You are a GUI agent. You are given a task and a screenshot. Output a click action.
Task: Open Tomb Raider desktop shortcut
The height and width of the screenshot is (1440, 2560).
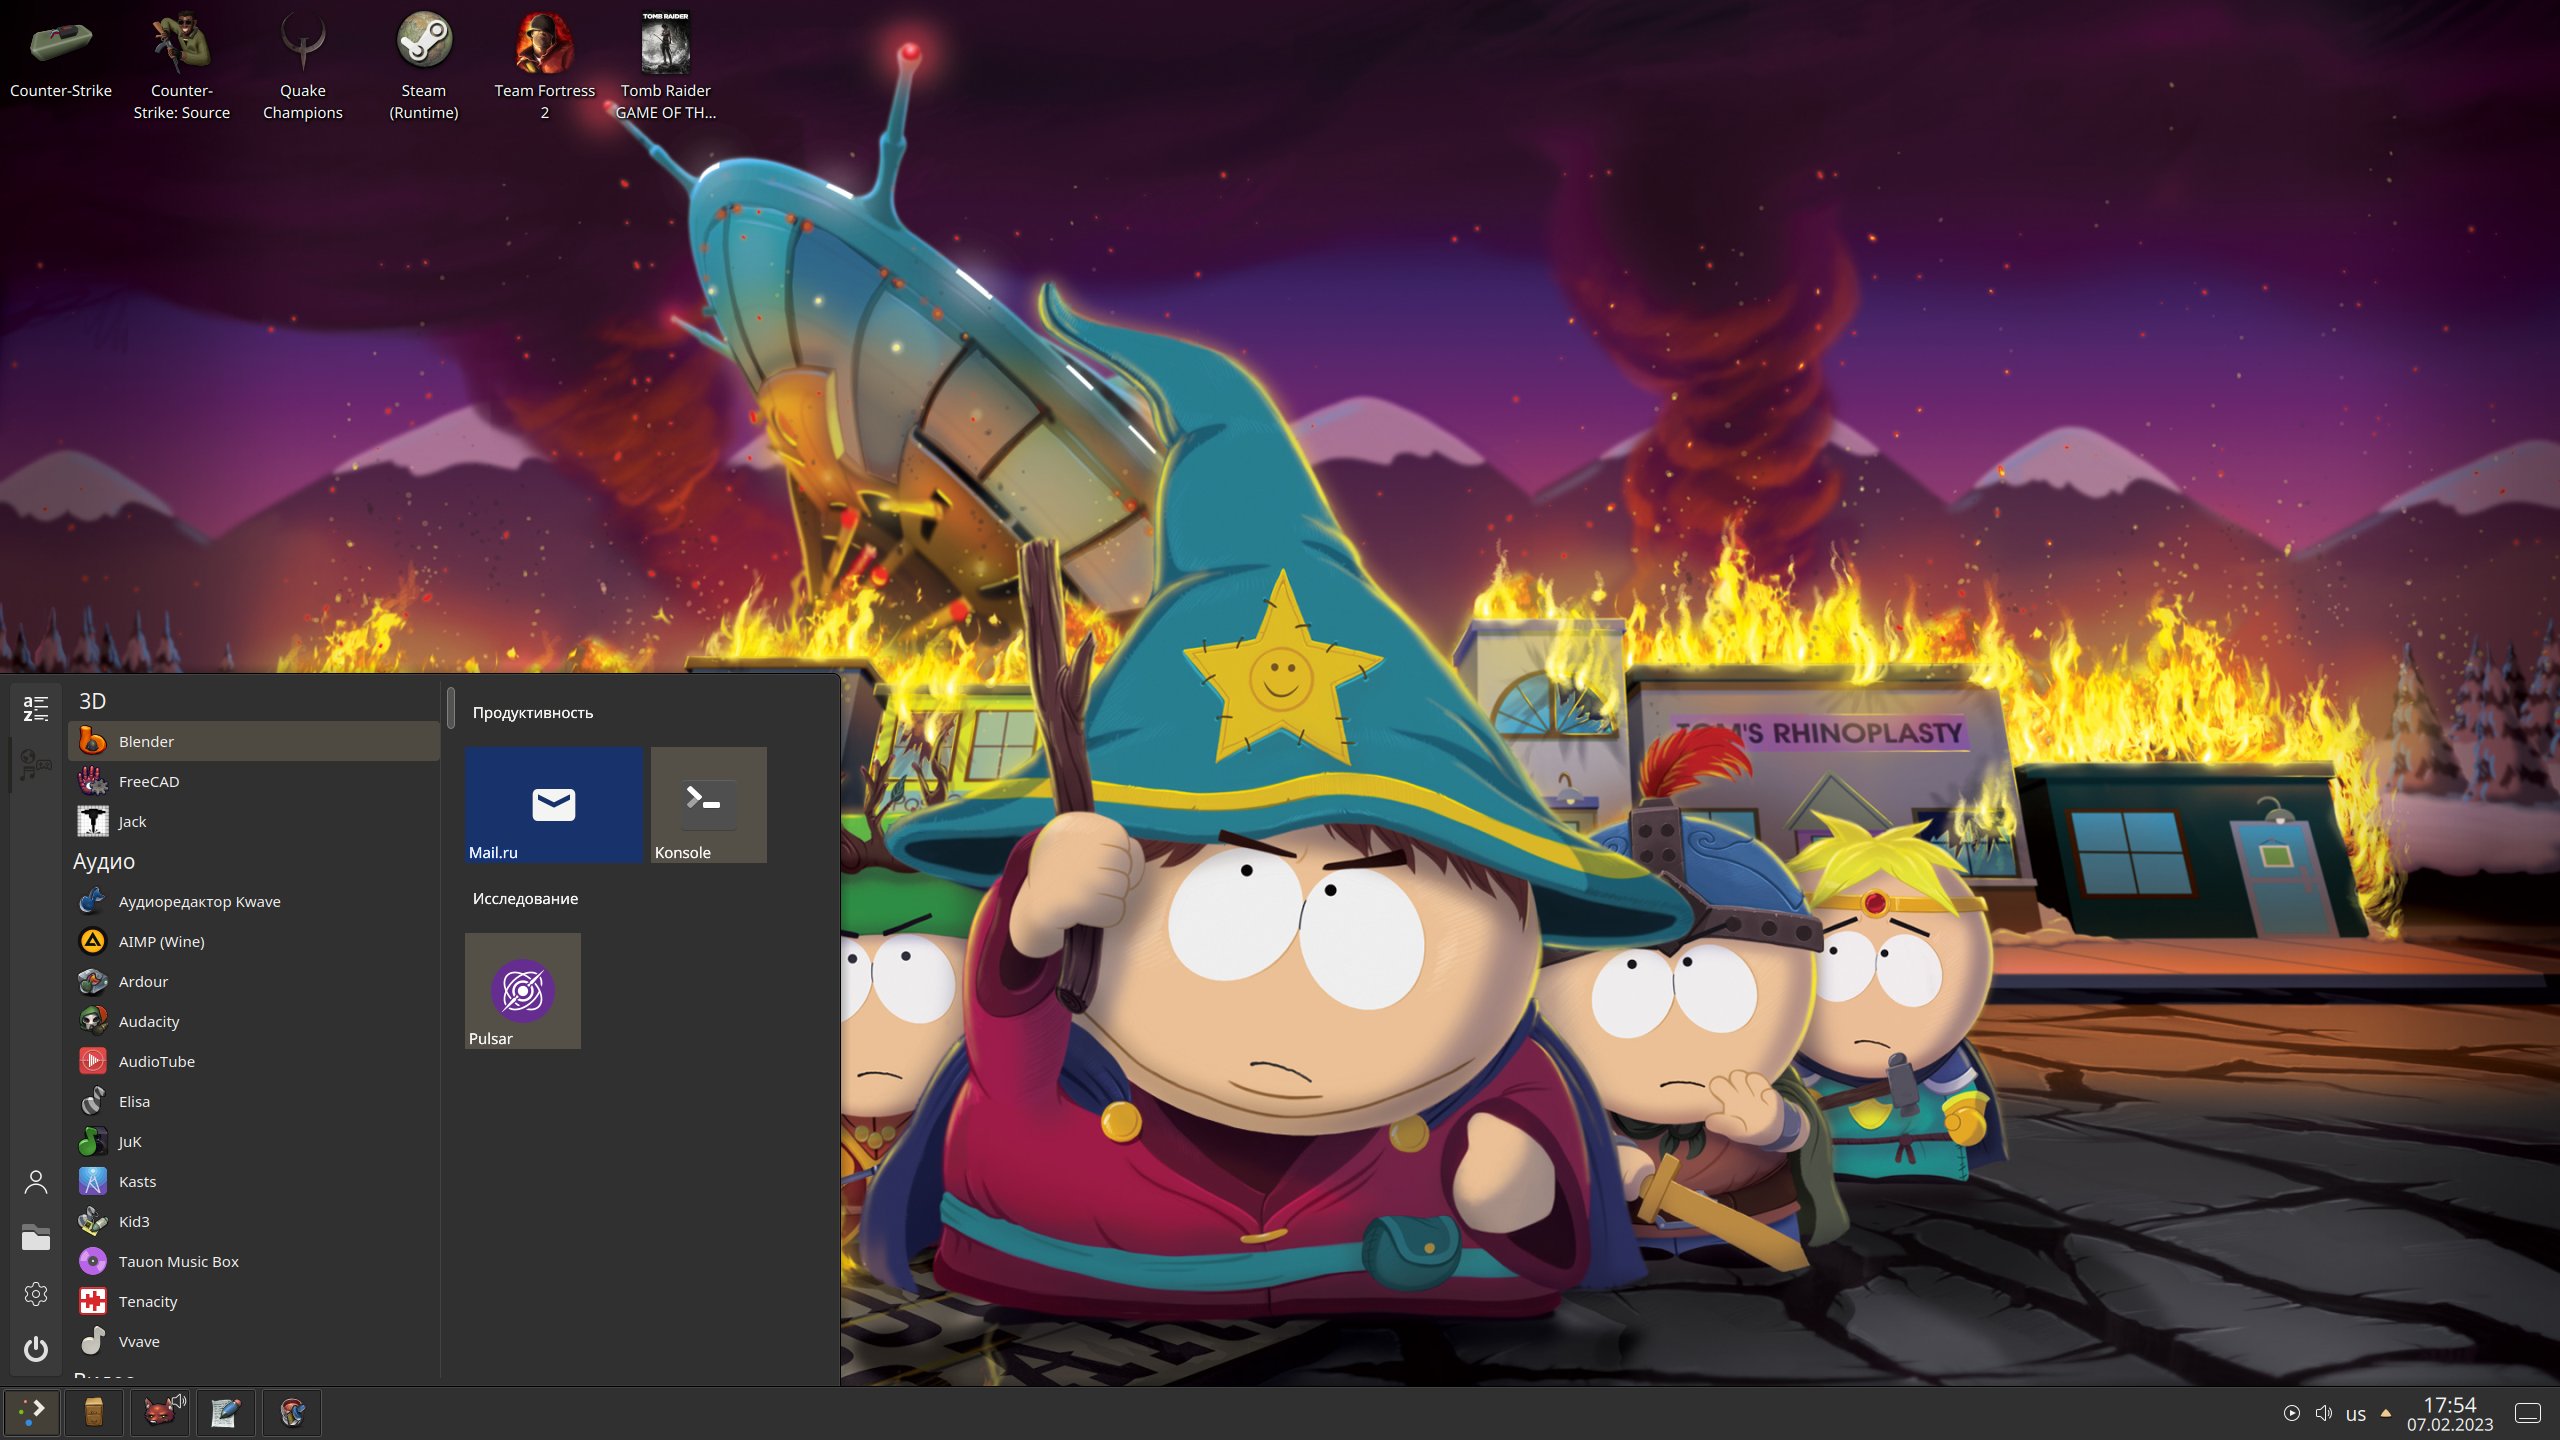[666, 66]
